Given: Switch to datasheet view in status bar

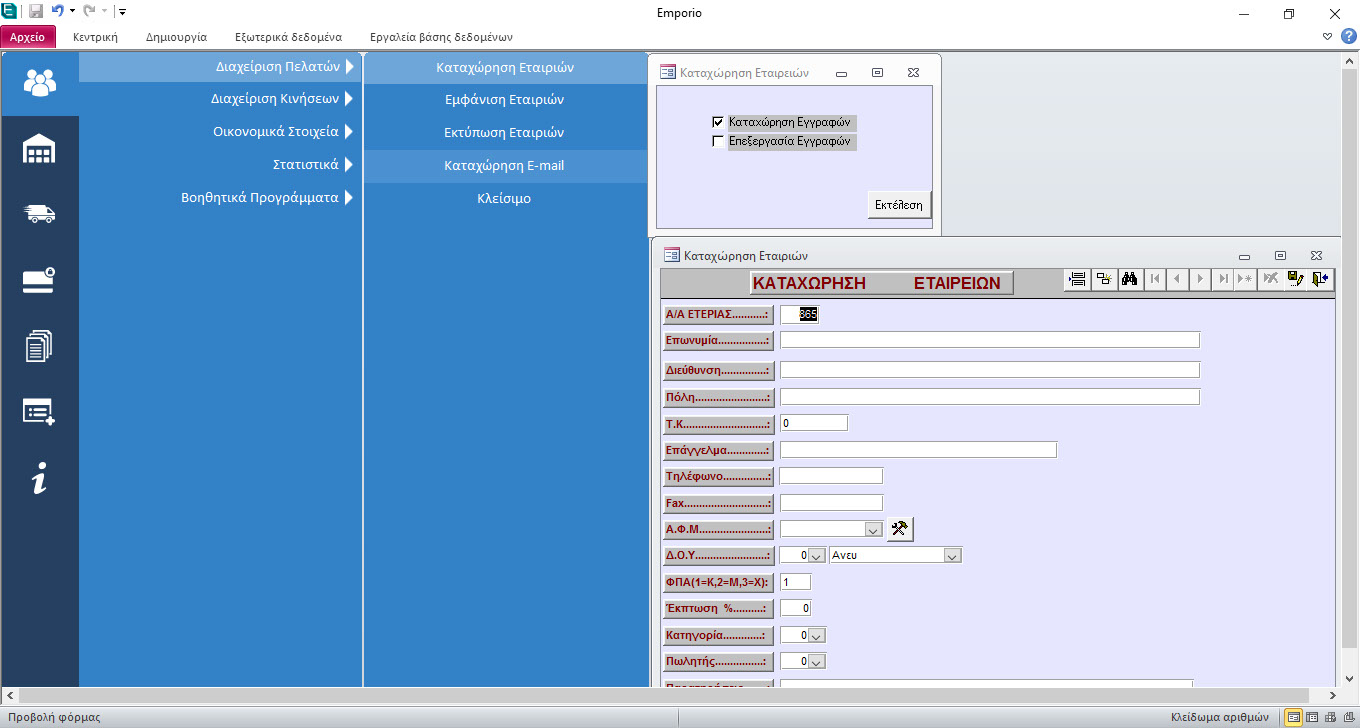Looking at the screenshot, I should pos(1311,717).
